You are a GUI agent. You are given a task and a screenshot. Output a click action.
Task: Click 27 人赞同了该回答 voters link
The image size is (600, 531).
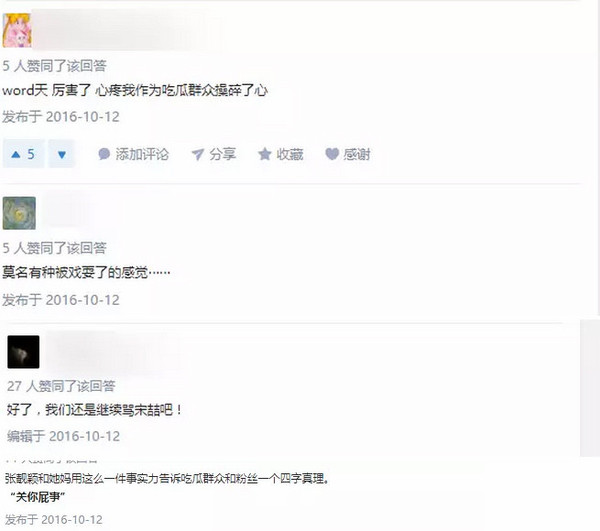tap(61, 386)
